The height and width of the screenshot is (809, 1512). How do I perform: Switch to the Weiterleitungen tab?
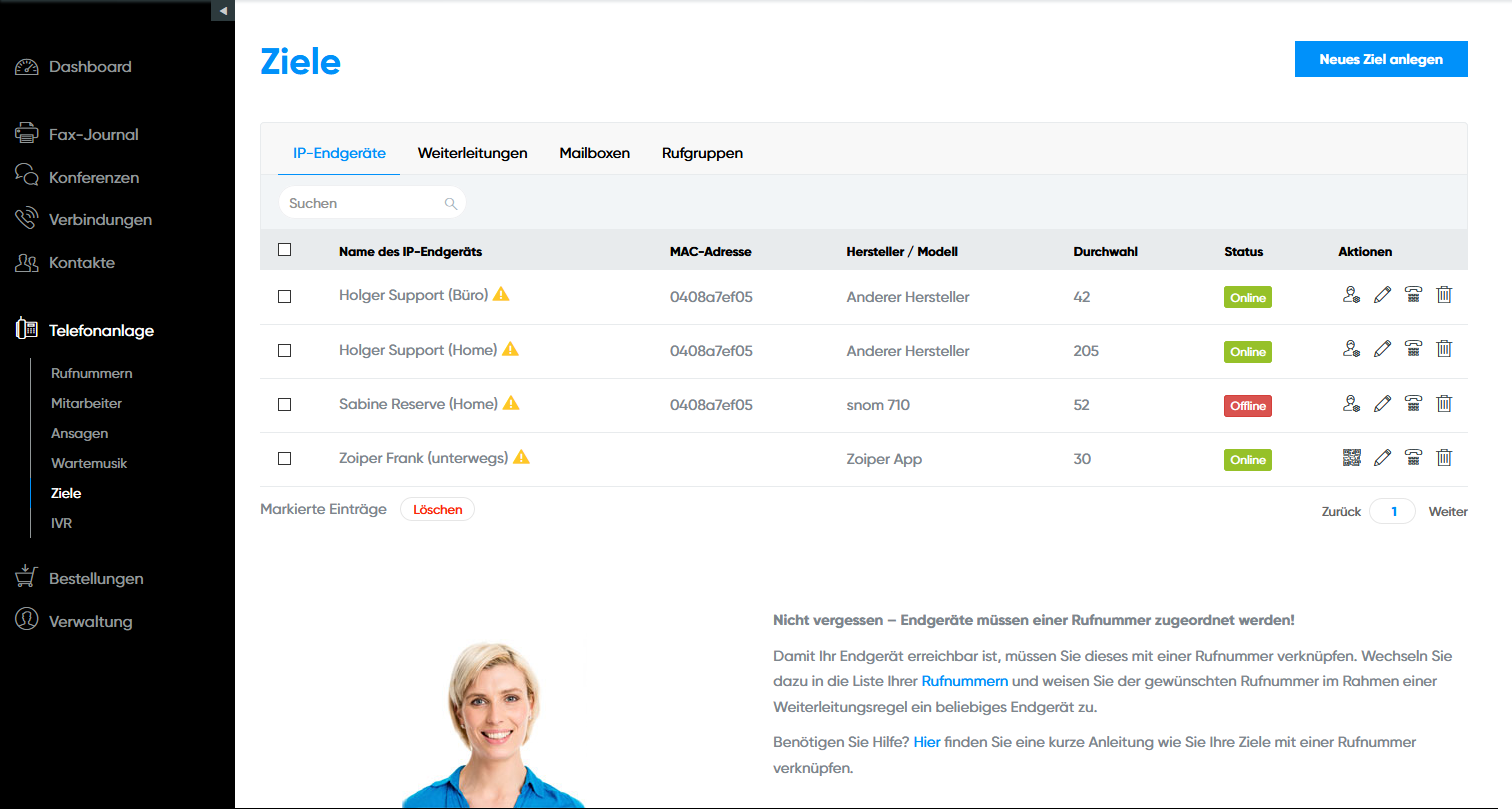pyautogui.click(x=472, y=153)
